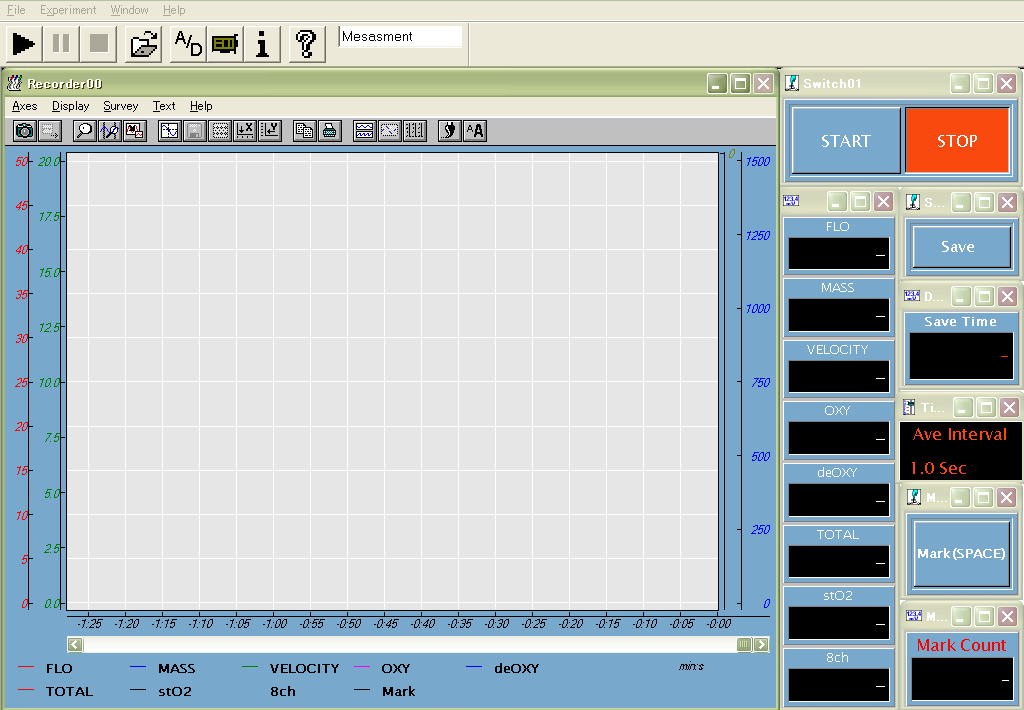Click the MASS value display

coord(839,315)
